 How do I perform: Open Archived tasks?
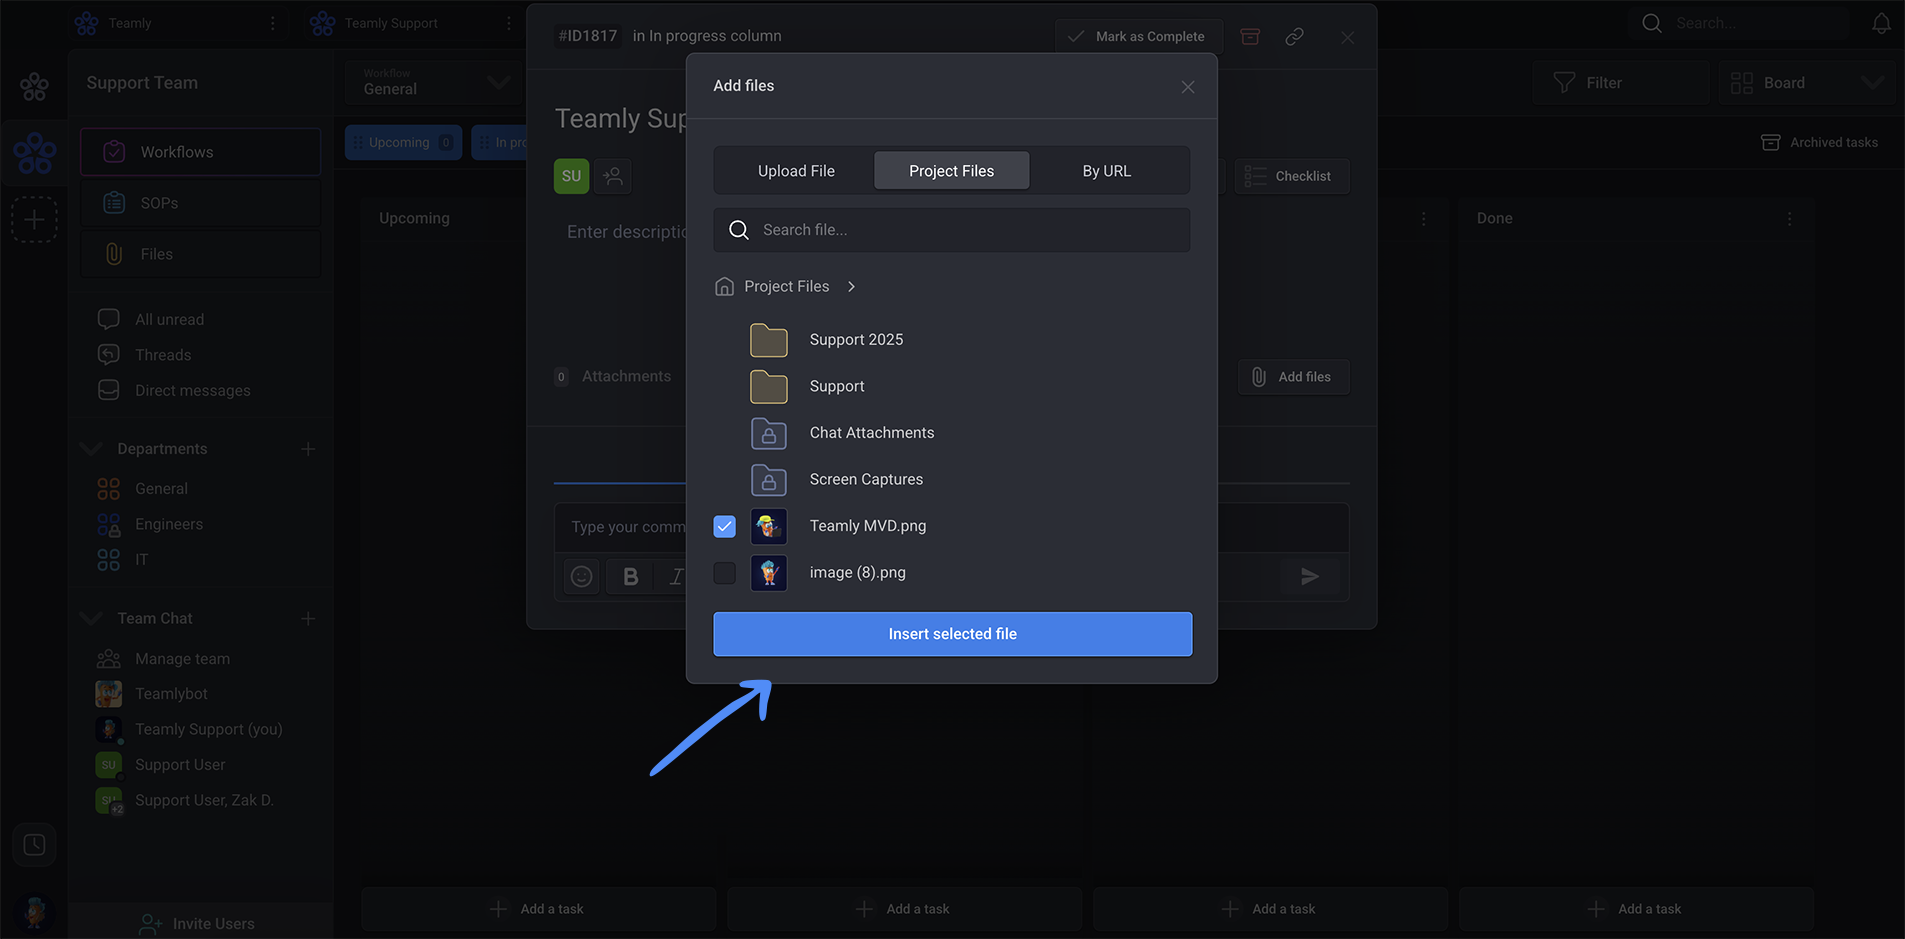pos(1819,143)
